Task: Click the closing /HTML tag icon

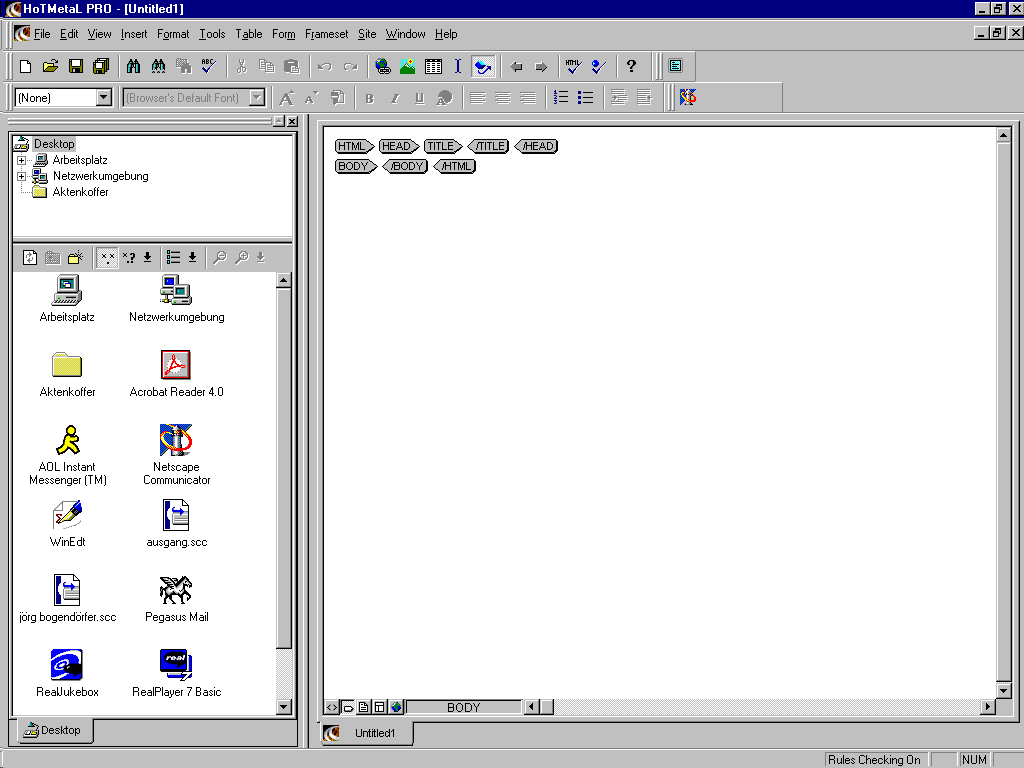Action: pyautogui.click(x=455, y=167)
